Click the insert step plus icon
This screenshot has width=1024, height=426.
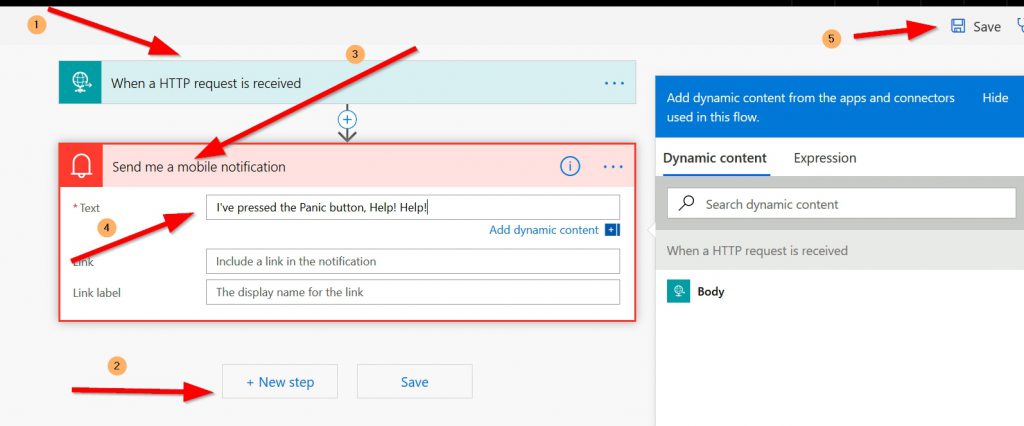[x=347, y=119]
